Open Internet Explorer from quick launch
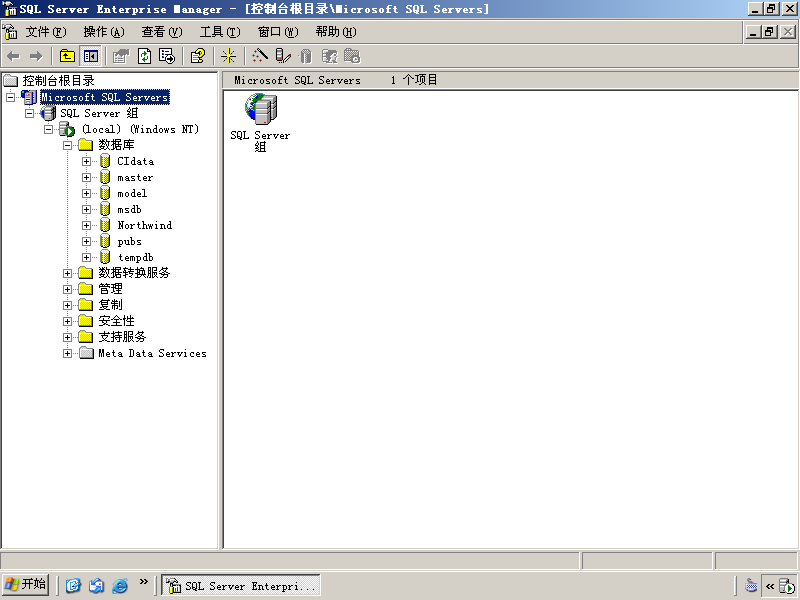Viewport: 800px width, 600px height. (x=119, y=585)
